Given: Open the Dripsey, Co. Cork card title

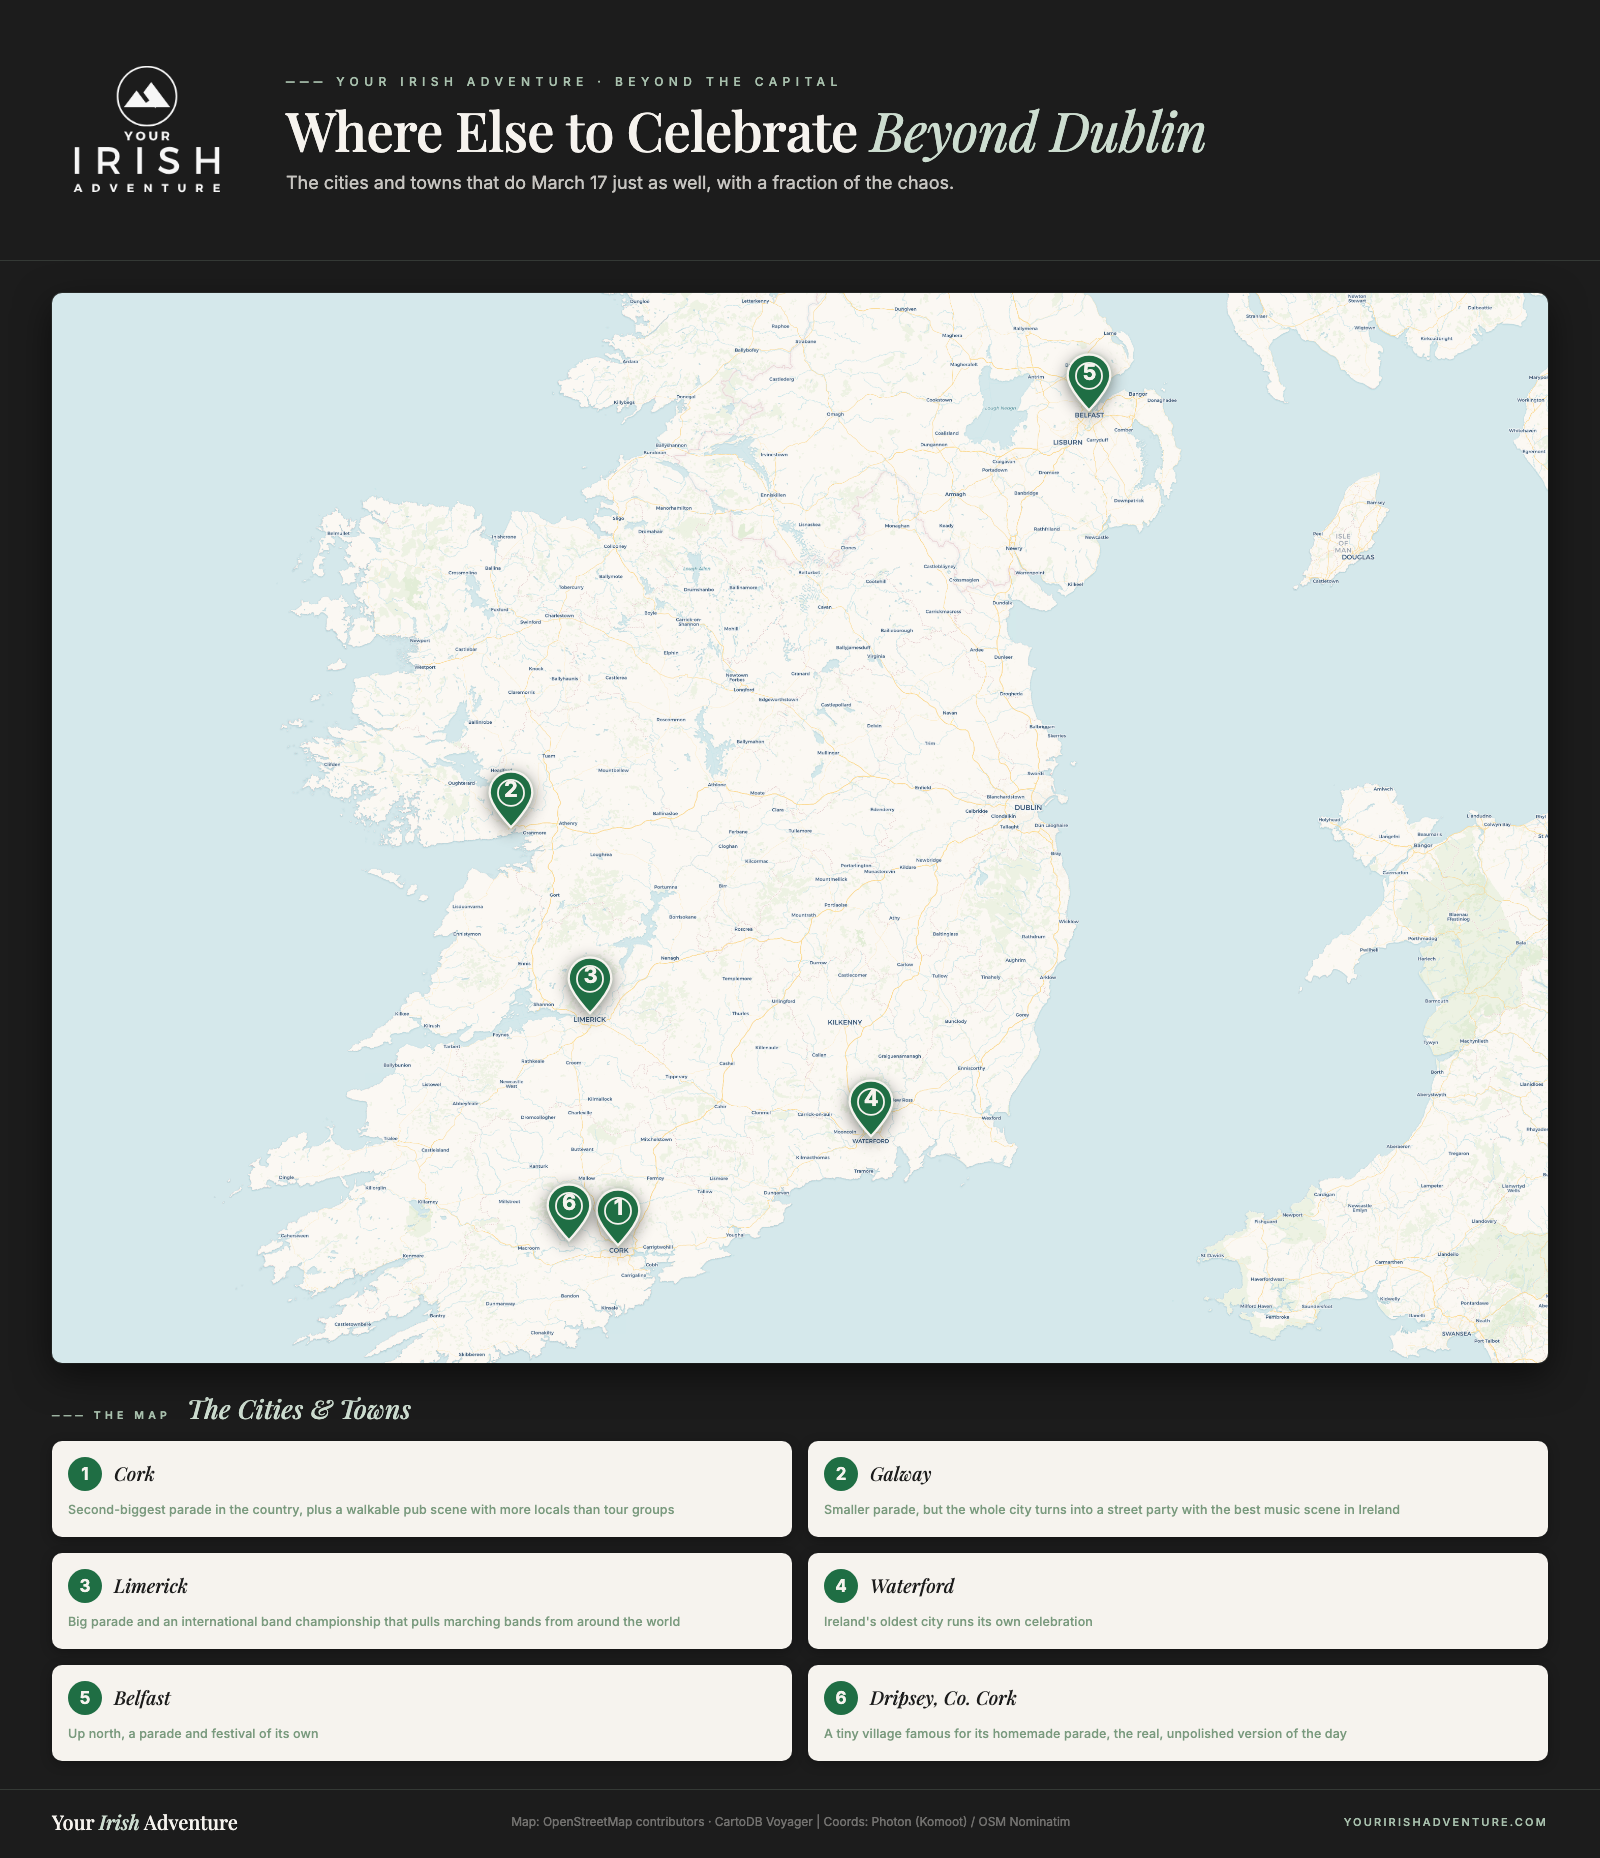Looking at the screenshot, I should point(943,1698).
